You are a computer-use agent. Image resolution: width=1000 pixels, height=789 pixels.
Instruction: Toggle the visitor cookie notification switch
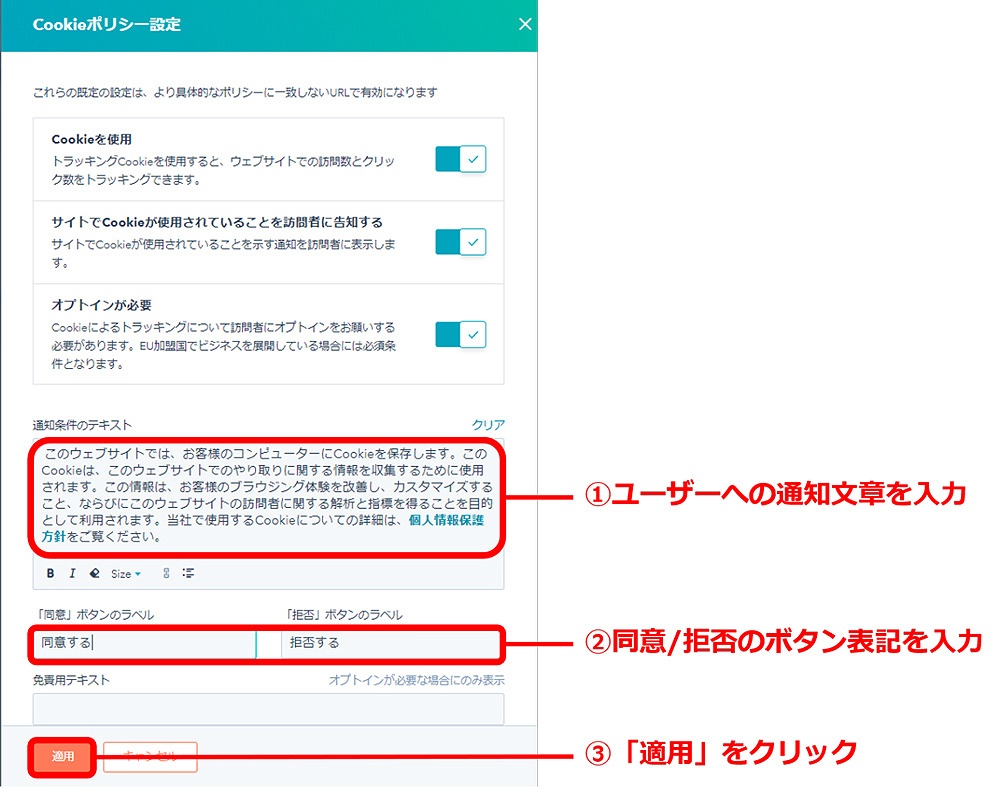click(460, 242)
